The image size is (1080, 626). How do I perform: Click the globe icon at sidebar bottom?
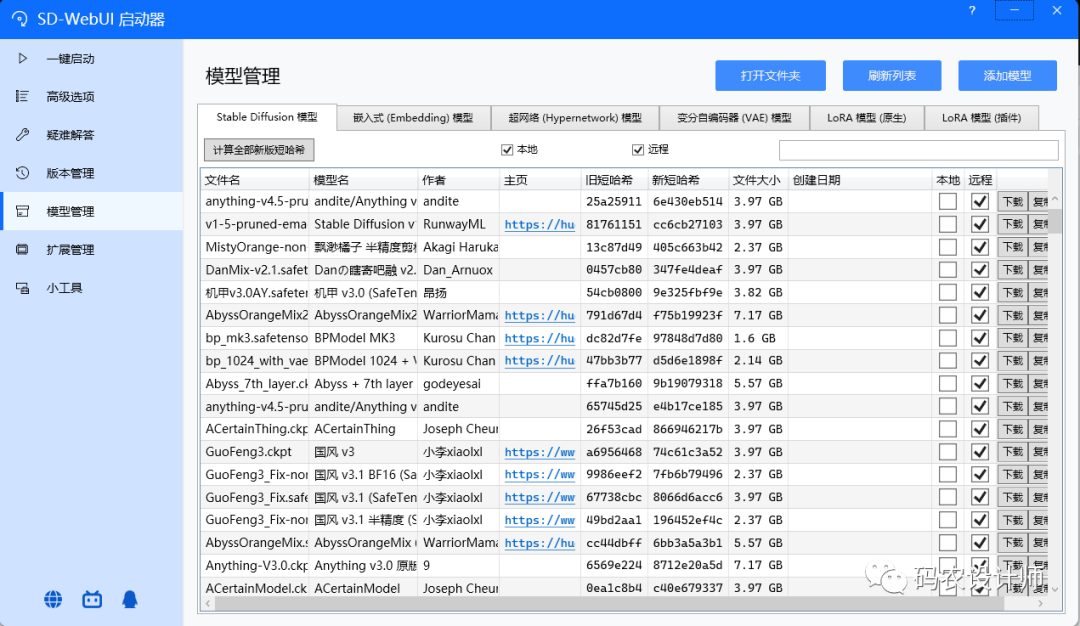click(53, 599)
